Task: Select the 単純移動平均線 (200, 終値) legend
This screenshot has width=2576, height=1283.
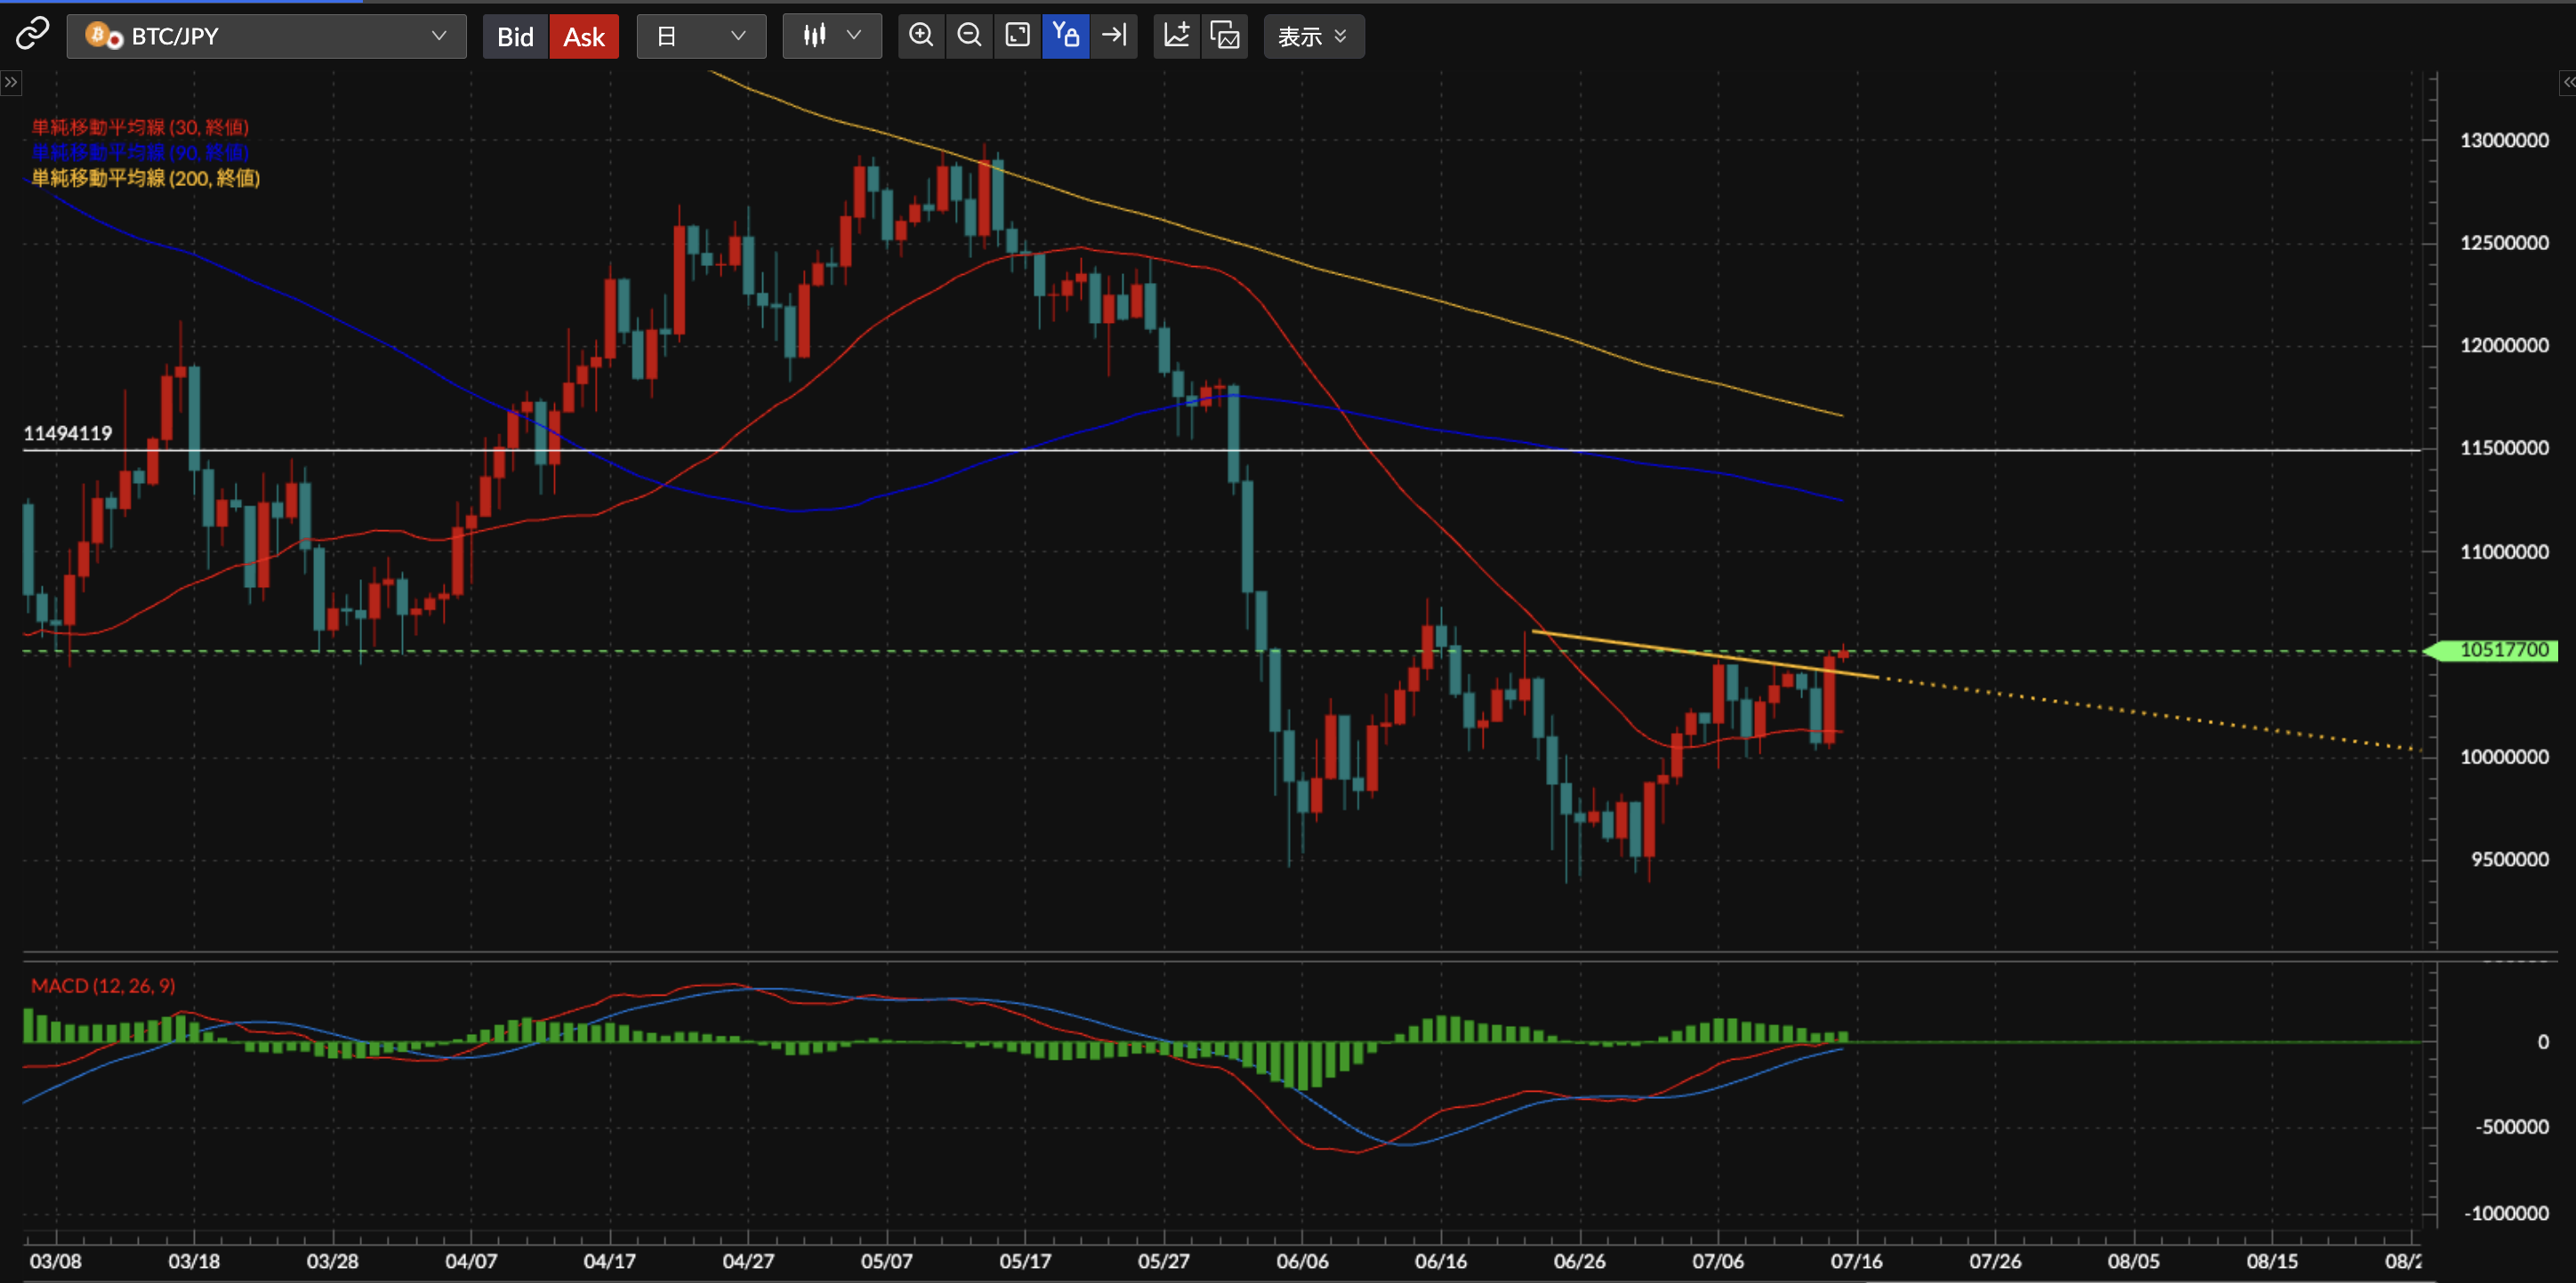Action: 146,178
